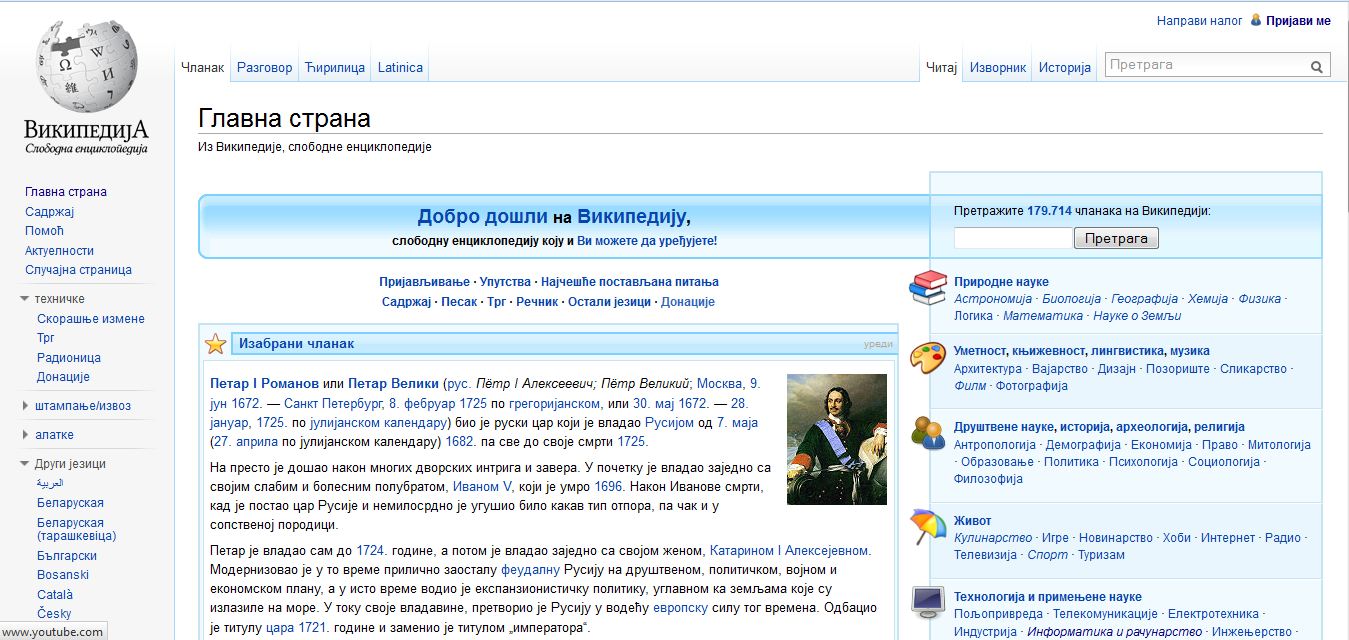The image size is (1349, 640).
Task: Click the Иваном V link
Action: (482, 486)
